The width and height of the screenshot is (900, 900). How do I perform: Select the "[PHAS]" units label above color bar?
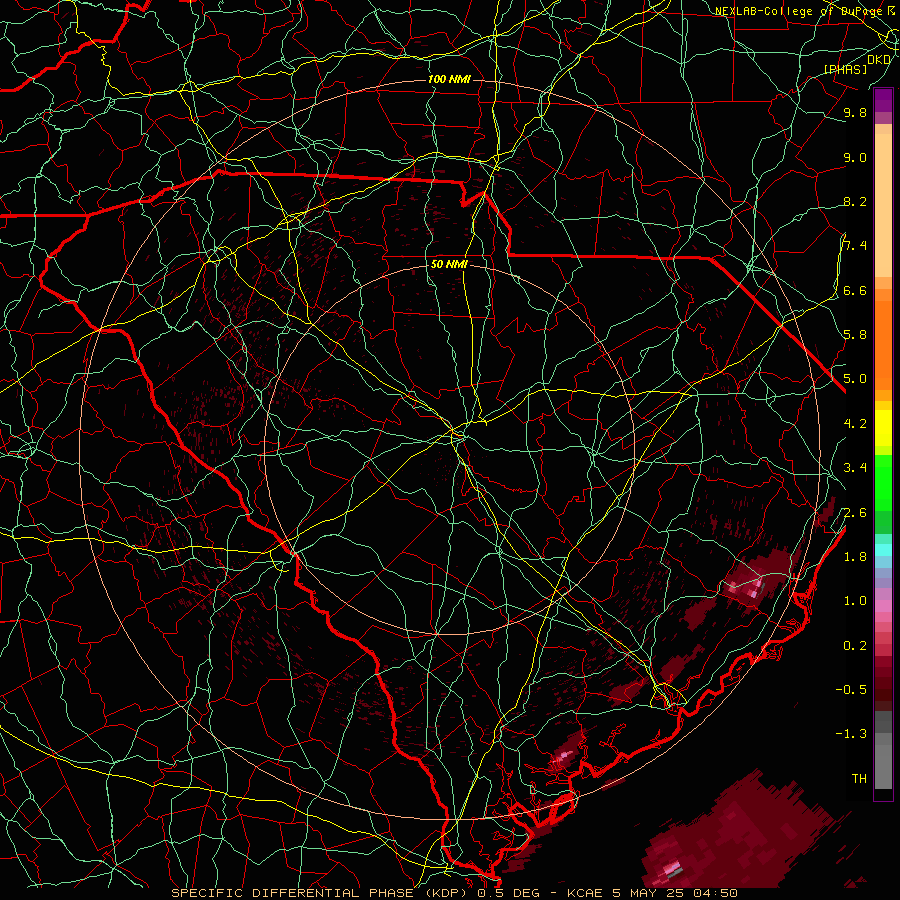(x=845, y=69)
